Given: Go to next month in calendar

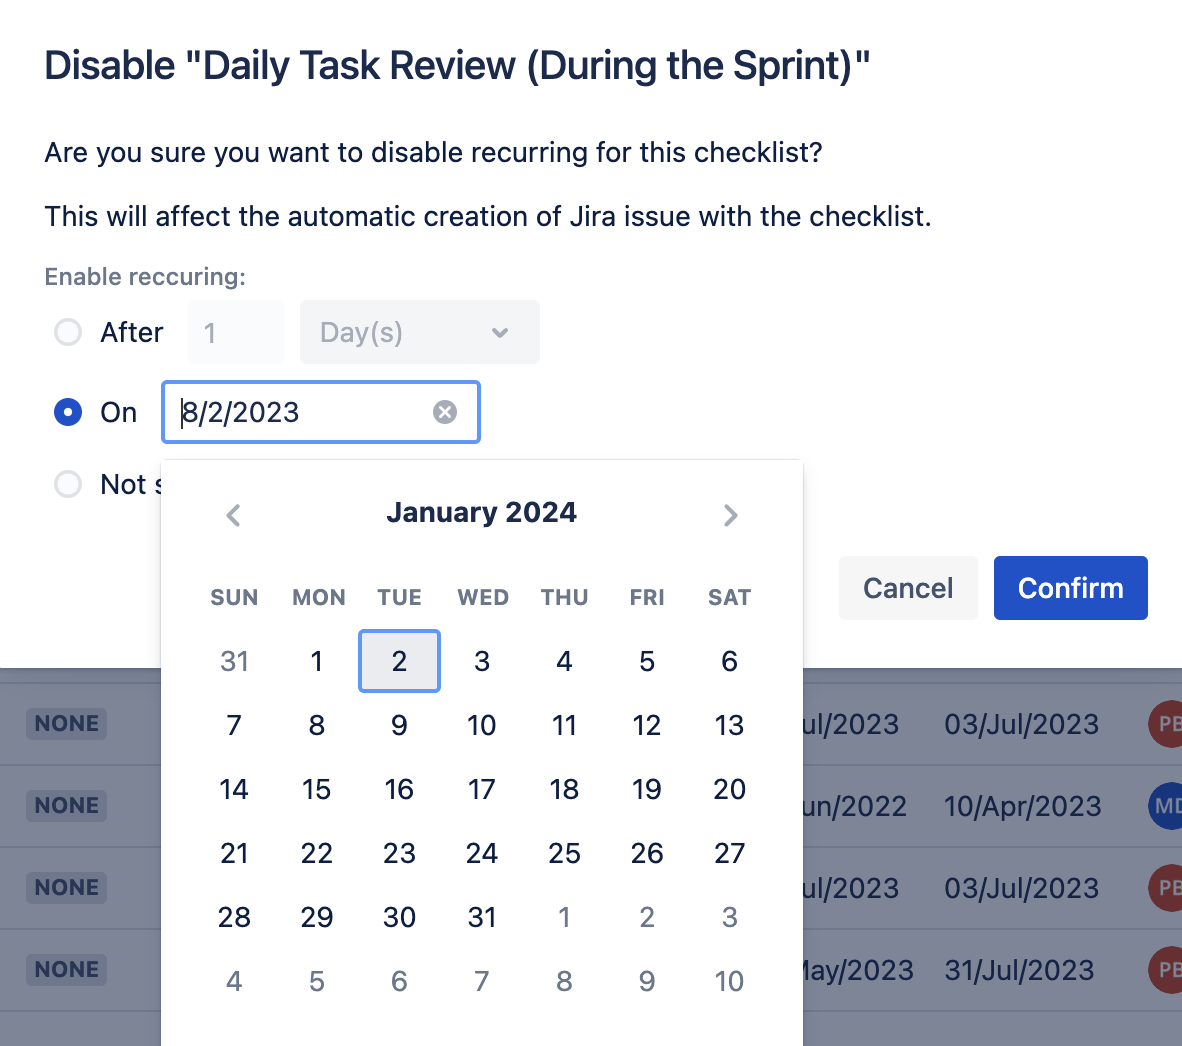Looking at the screenshot, I should click(730, 515).
